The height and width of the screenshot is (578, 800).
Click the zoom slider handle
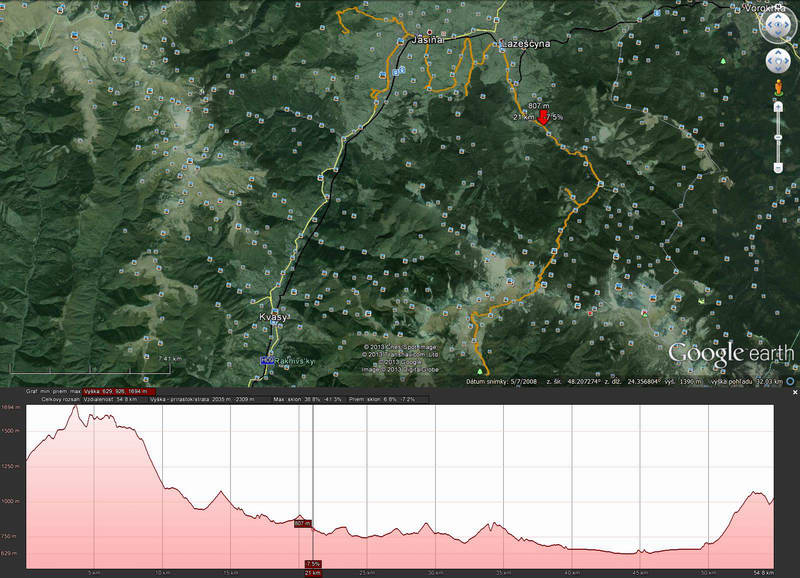778,137
